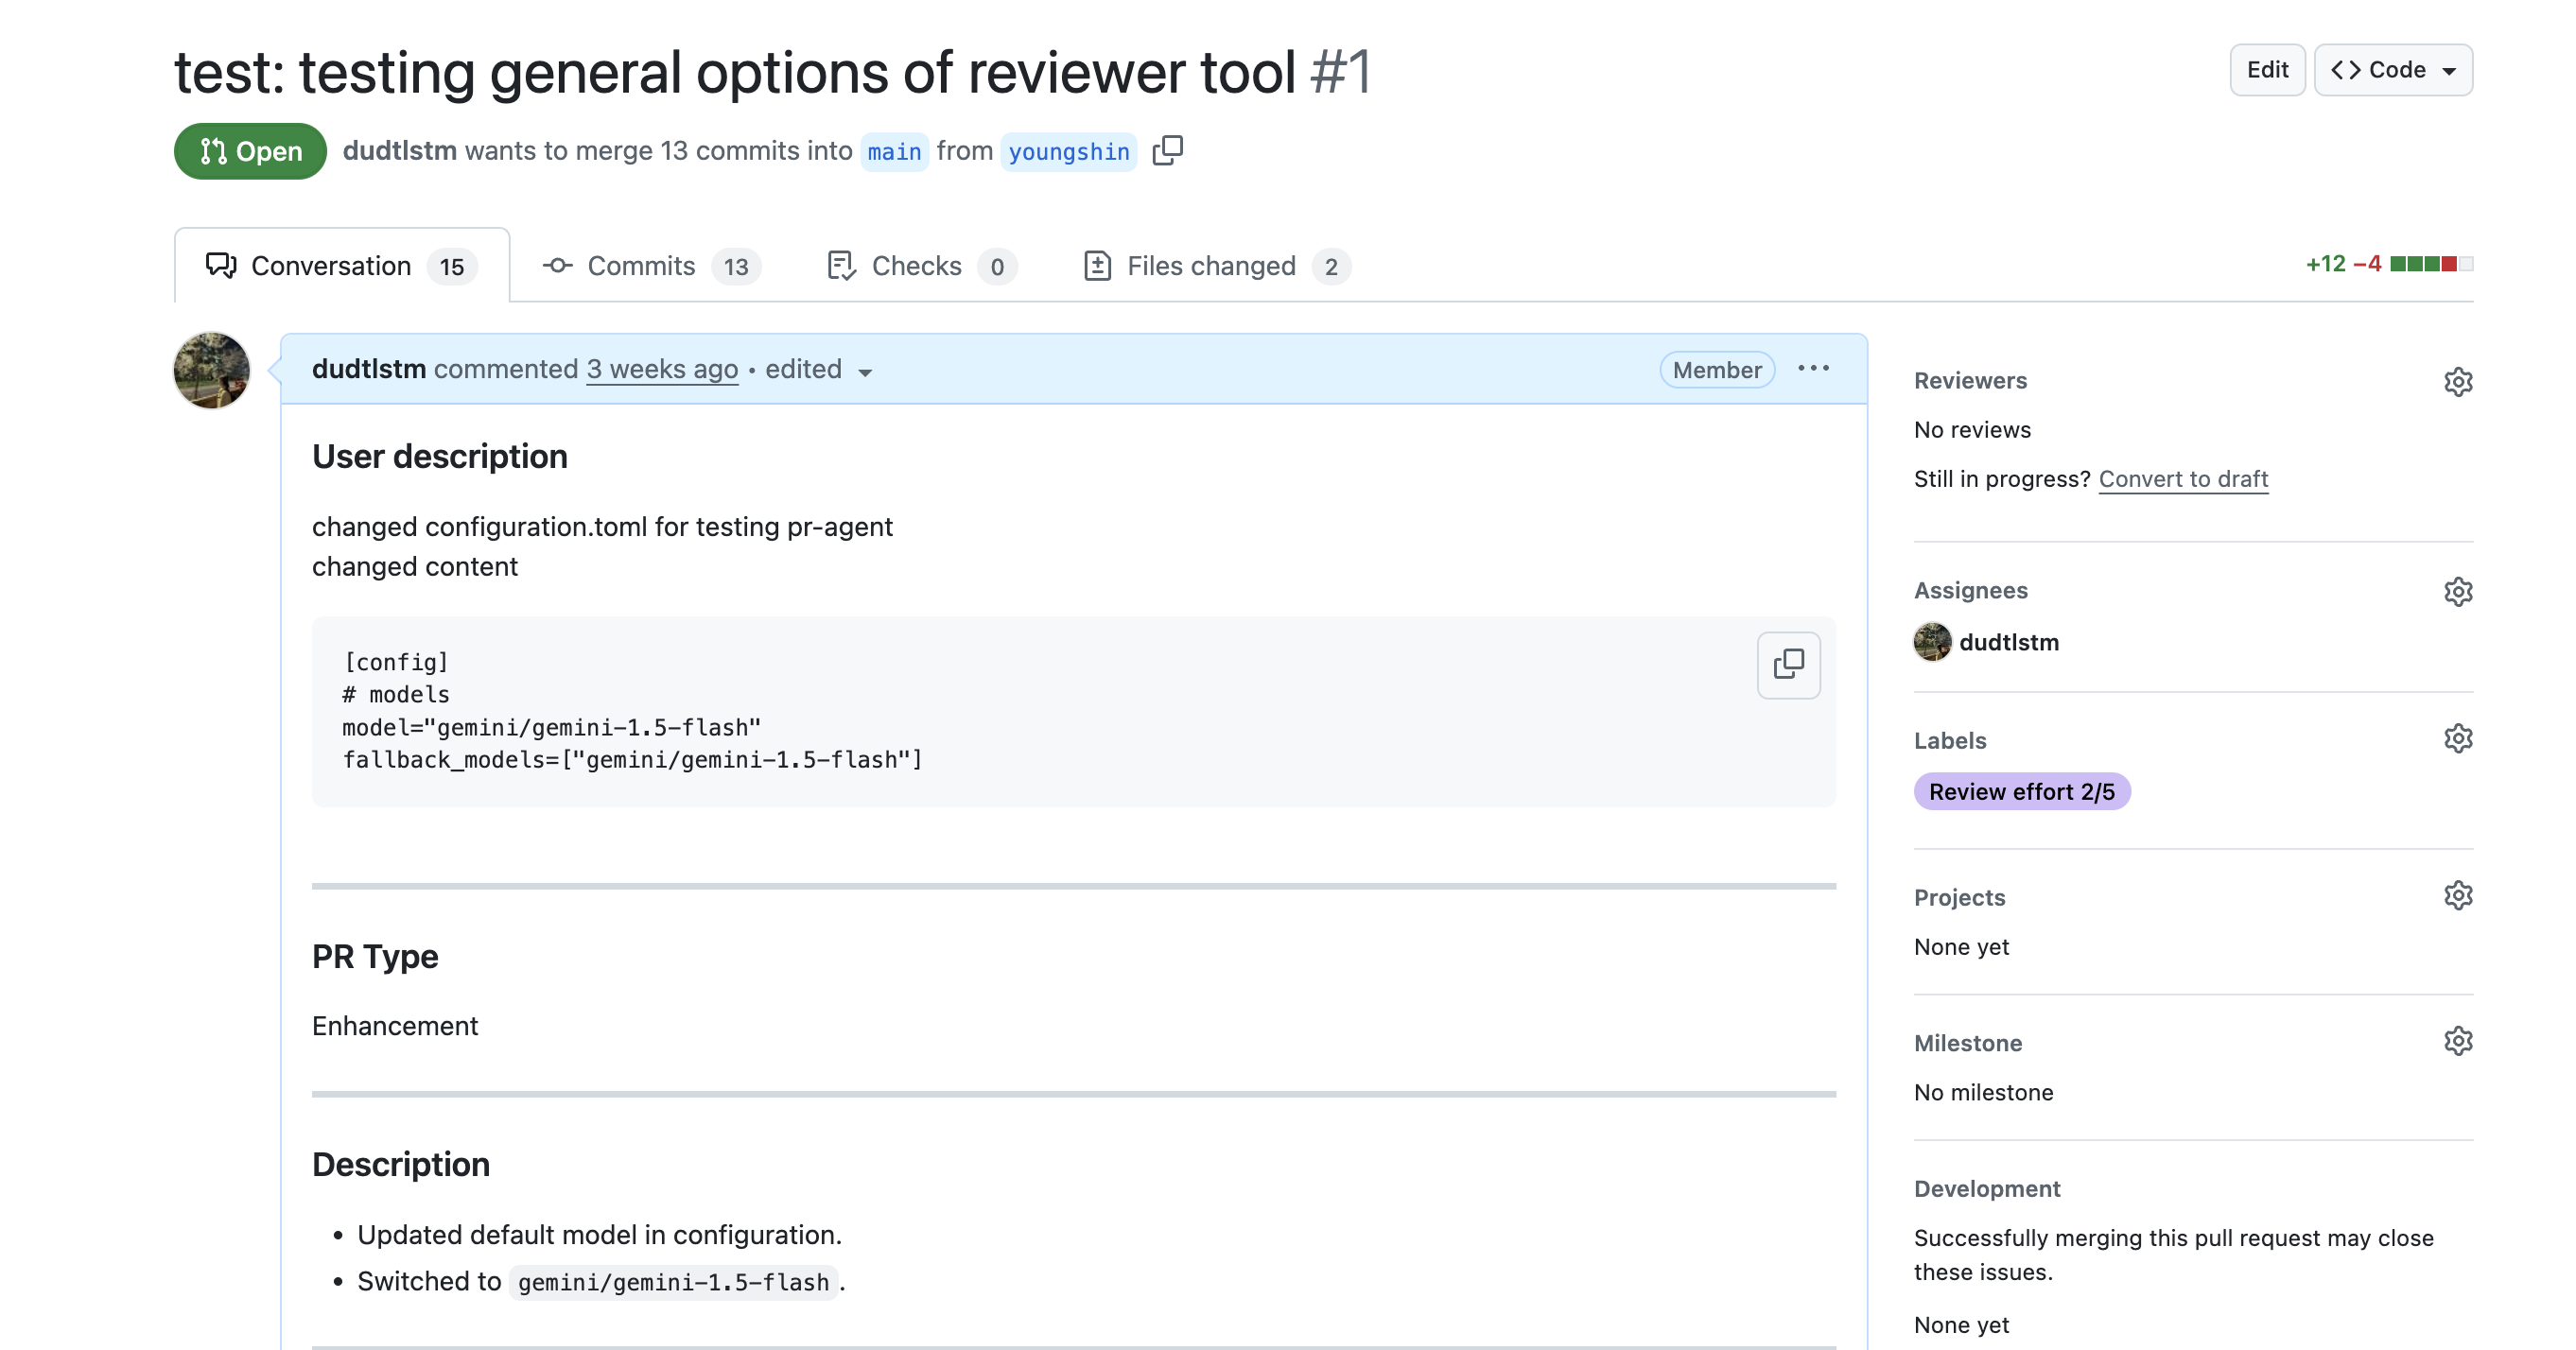Open Reviewers settings gear
This screenshot has height=1350, width=2576.
[2458, 382]
